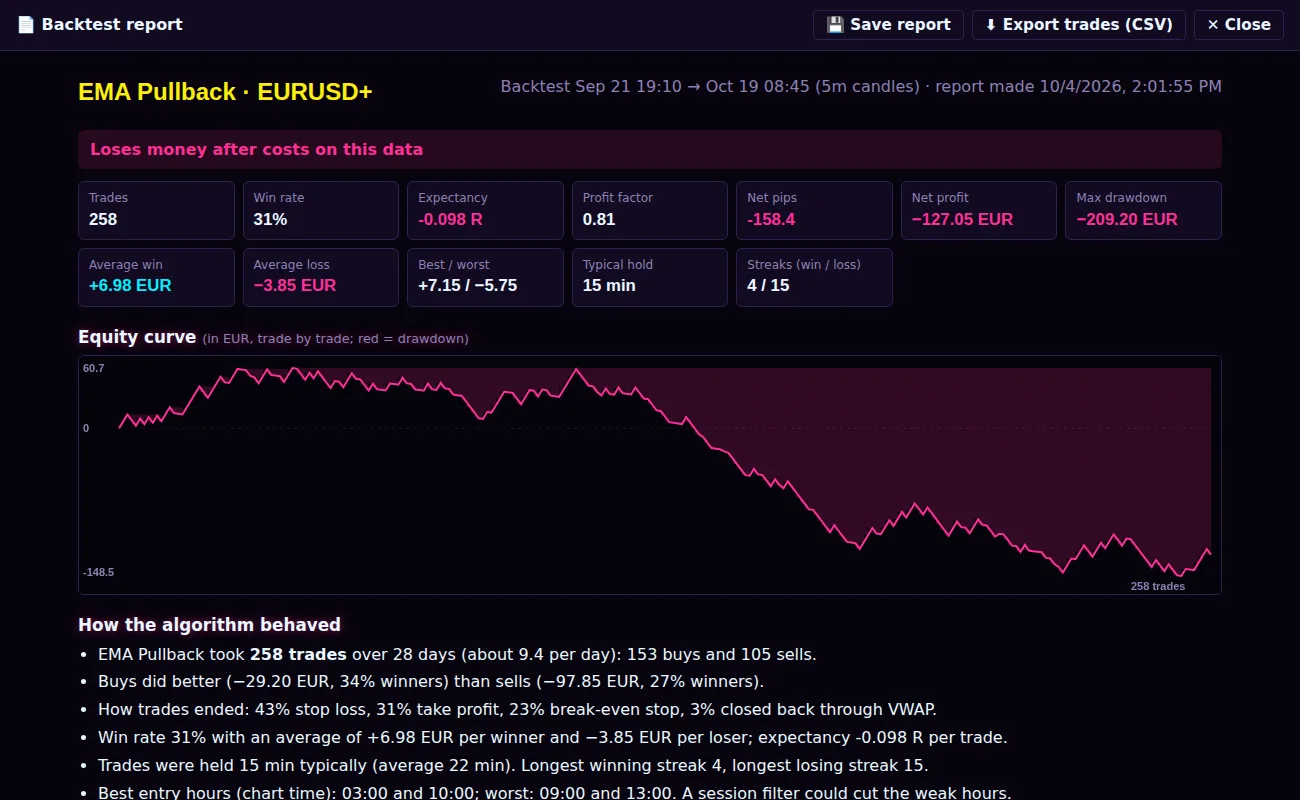Select the Win rate 31% card
Image resolution: width=1300 pixels, height=800 pixels.
321,210
